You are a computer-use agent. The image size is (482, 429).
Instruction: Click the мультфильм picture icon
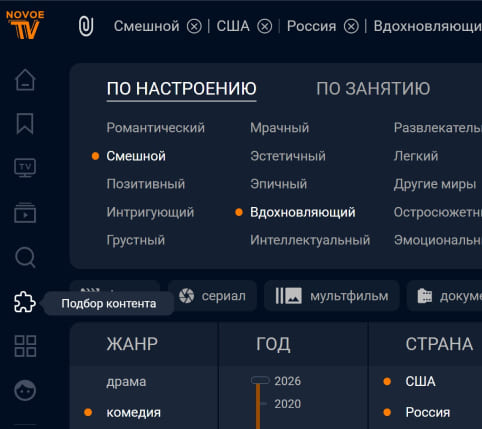[288, 296]
